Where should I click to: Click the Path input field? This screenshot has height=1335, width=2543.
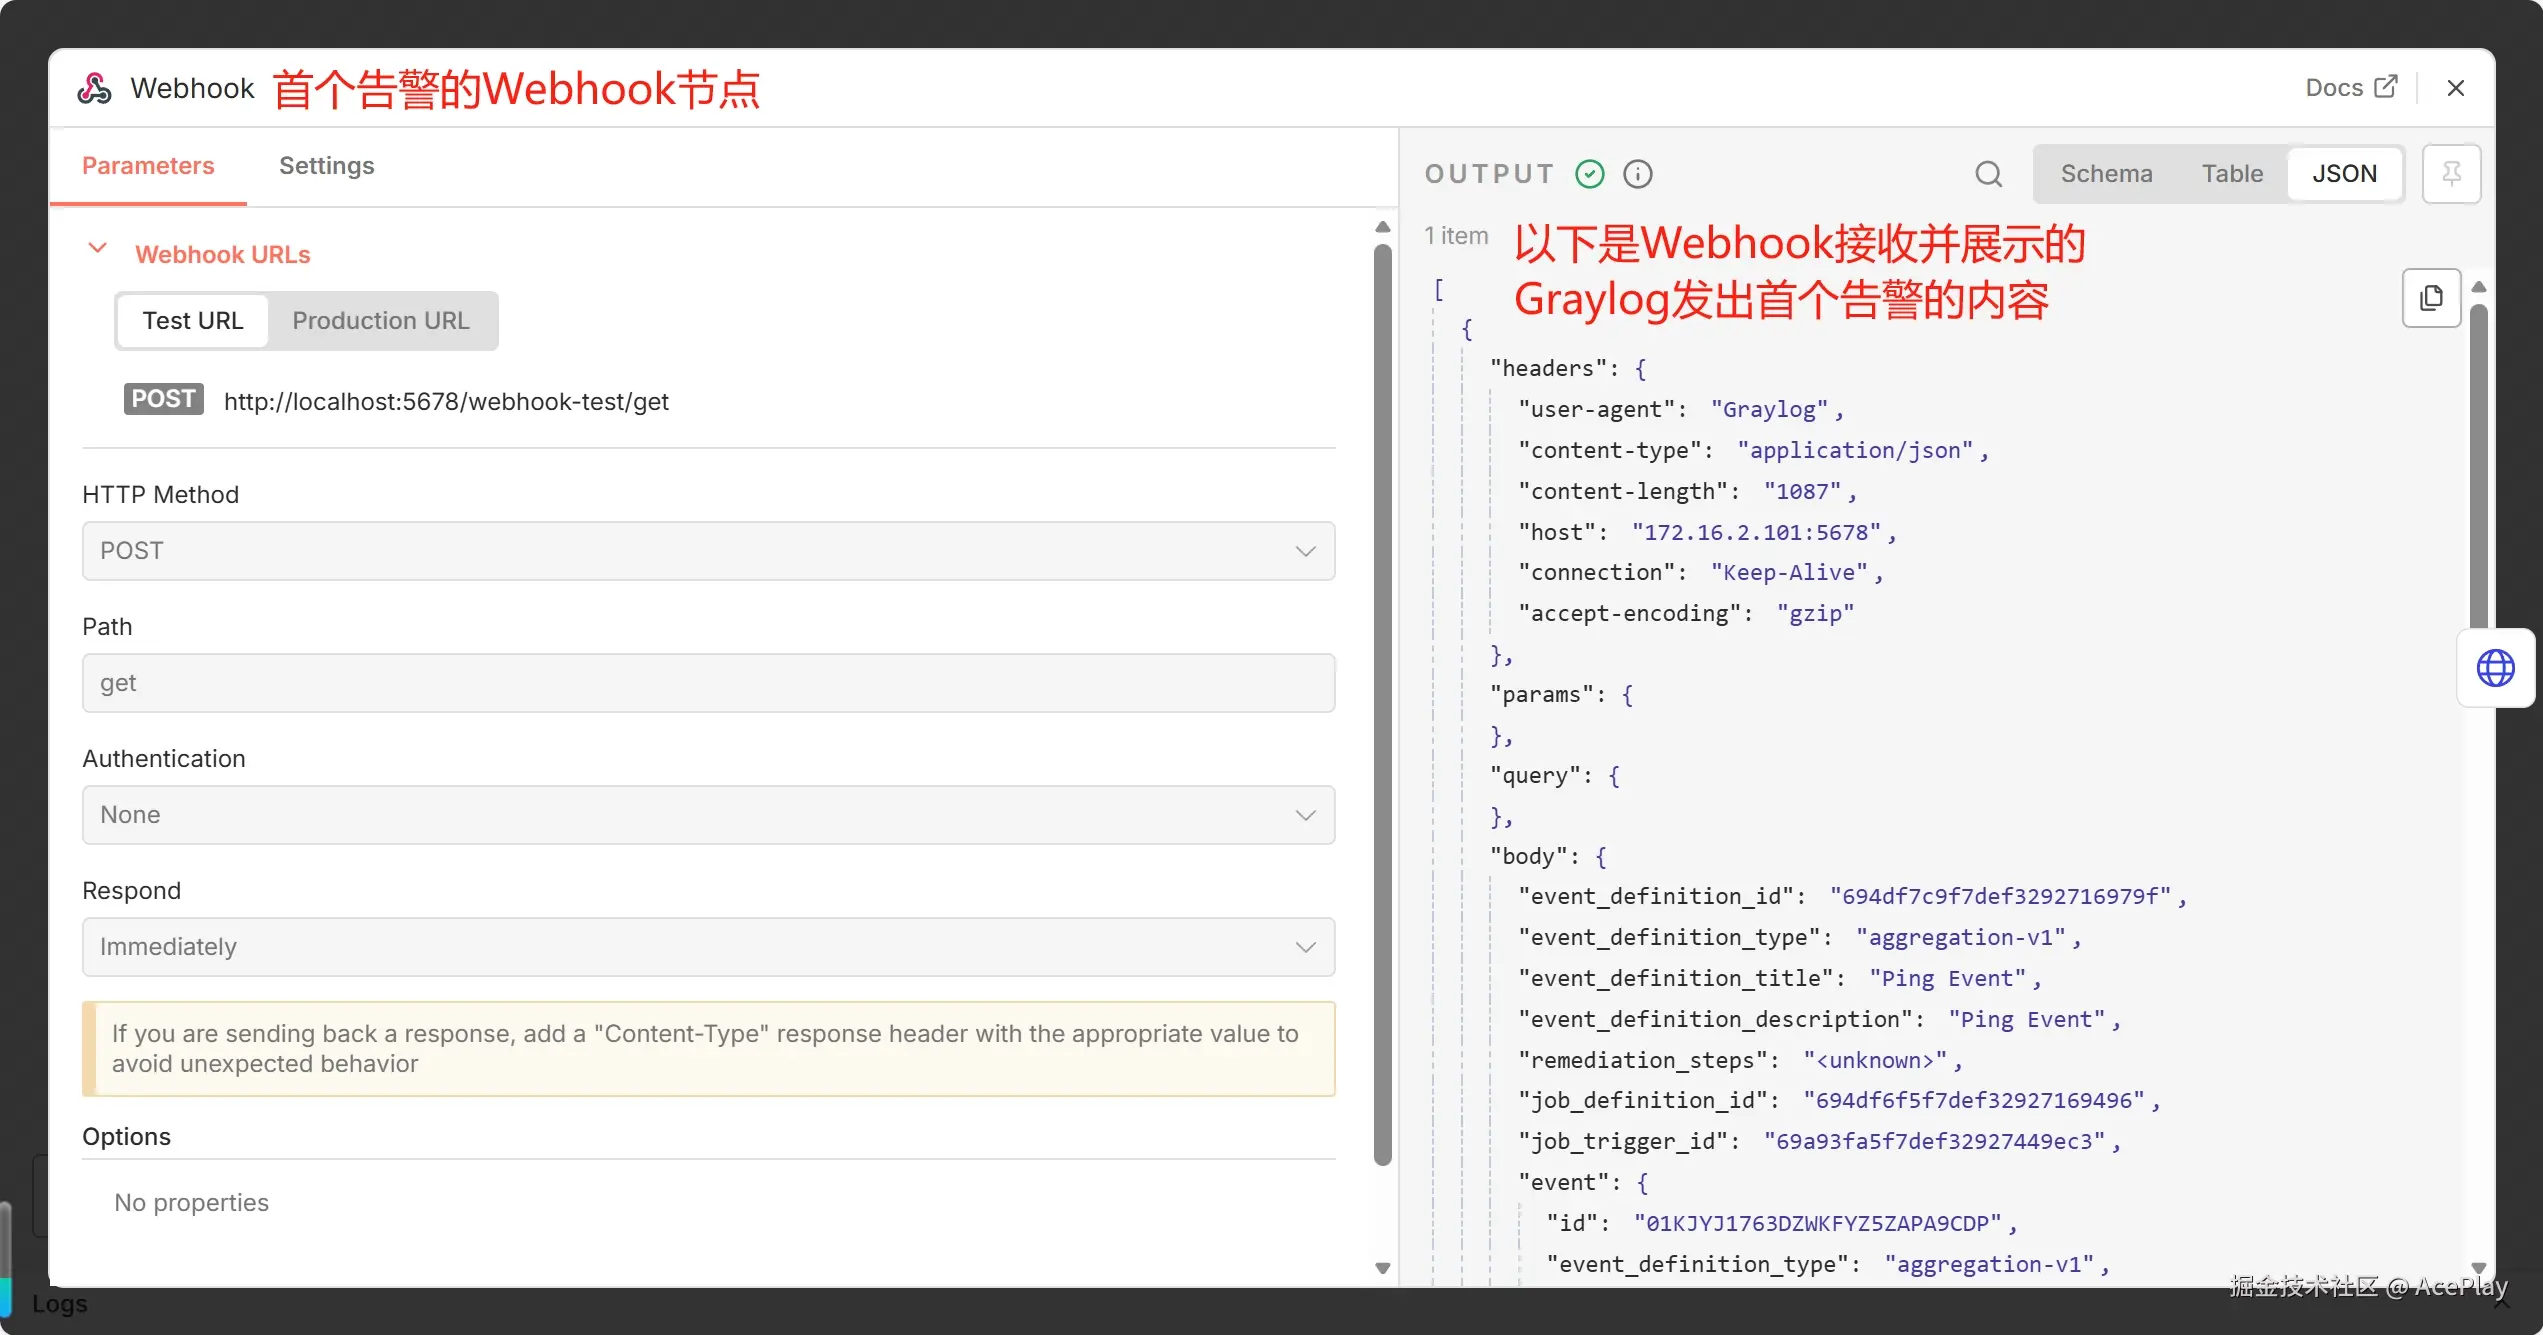click(x=708, y=683)
